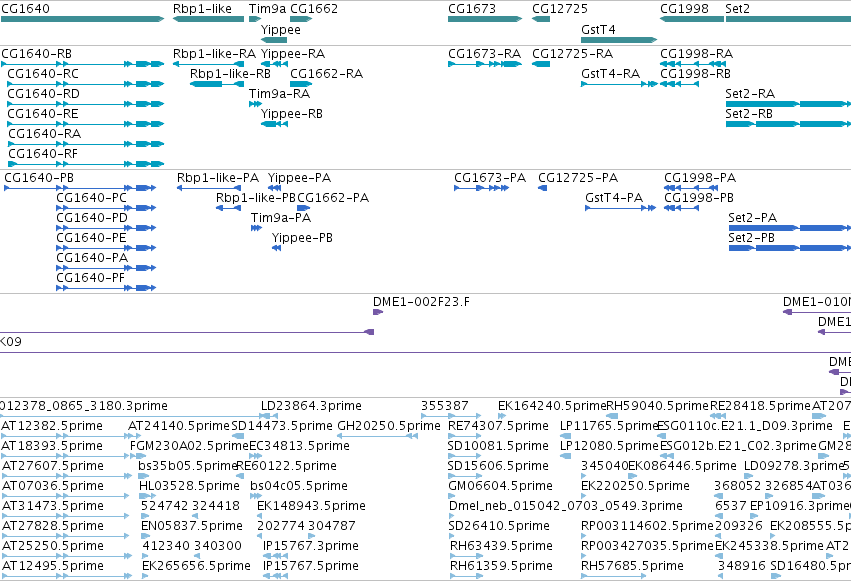The width and height of the screenshot is (851, 581).
Task: Click protein Yippee-PB
Action: pos(276,248)
